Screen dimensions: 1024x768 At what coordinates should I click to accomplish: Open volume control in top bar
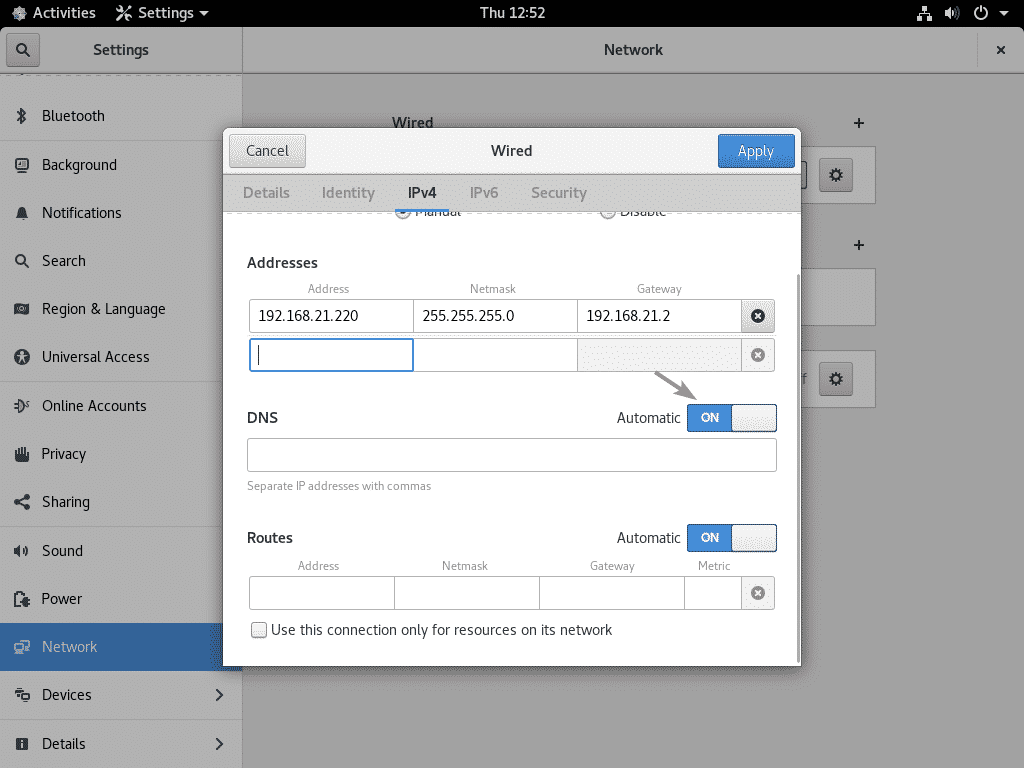click(x=951, y=13)
